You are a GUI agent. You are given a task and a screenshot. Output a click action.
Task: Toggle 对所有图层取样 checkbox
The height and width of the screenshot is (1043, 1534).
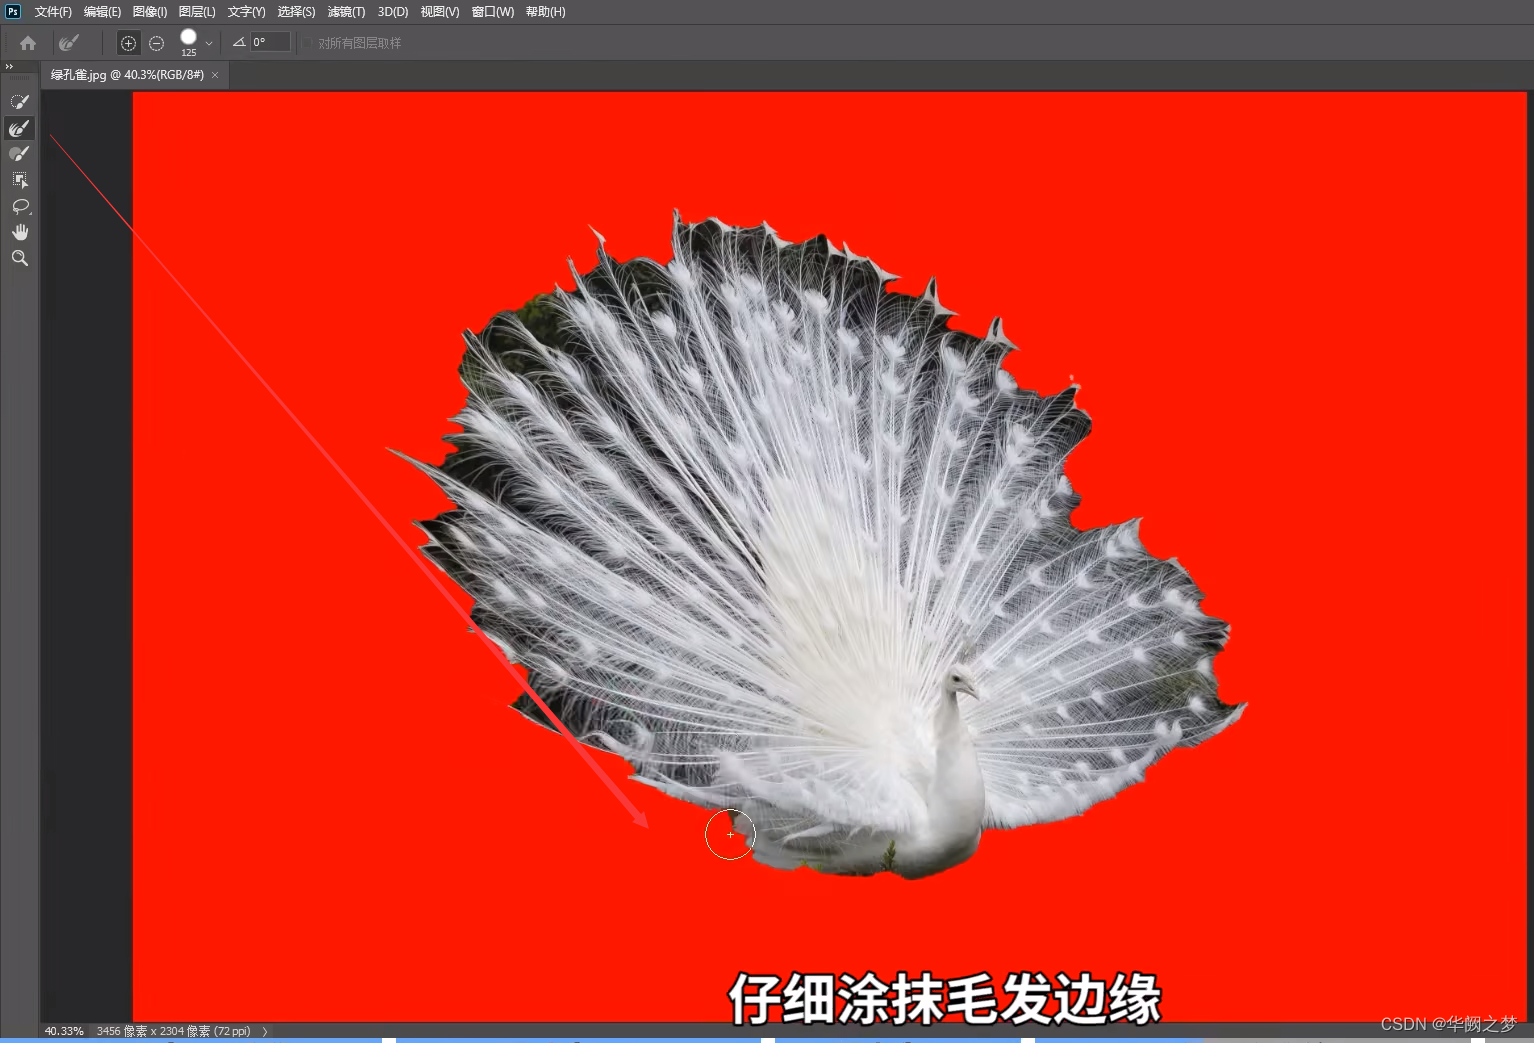[309, 43]
